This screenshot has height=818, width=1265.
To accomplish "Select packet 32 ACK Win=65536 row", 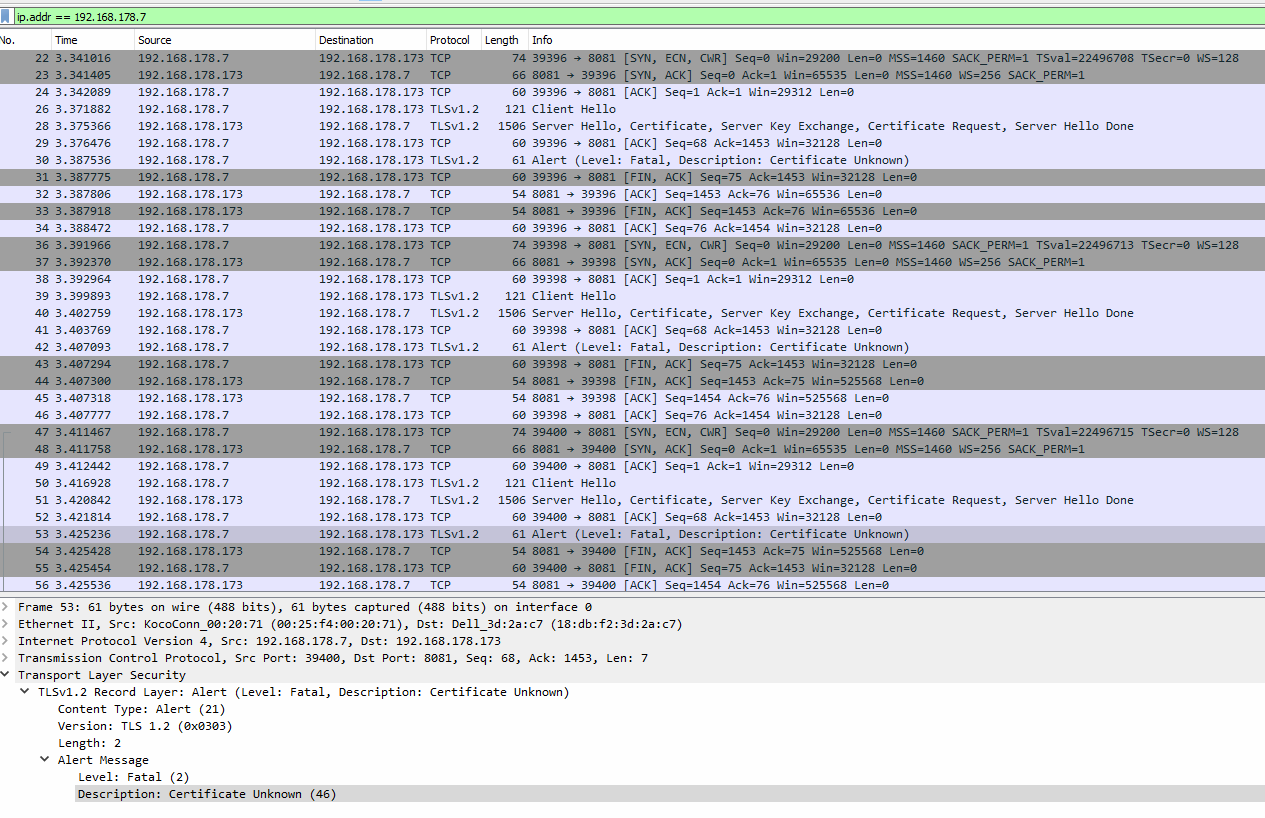I will click(632, 194).
